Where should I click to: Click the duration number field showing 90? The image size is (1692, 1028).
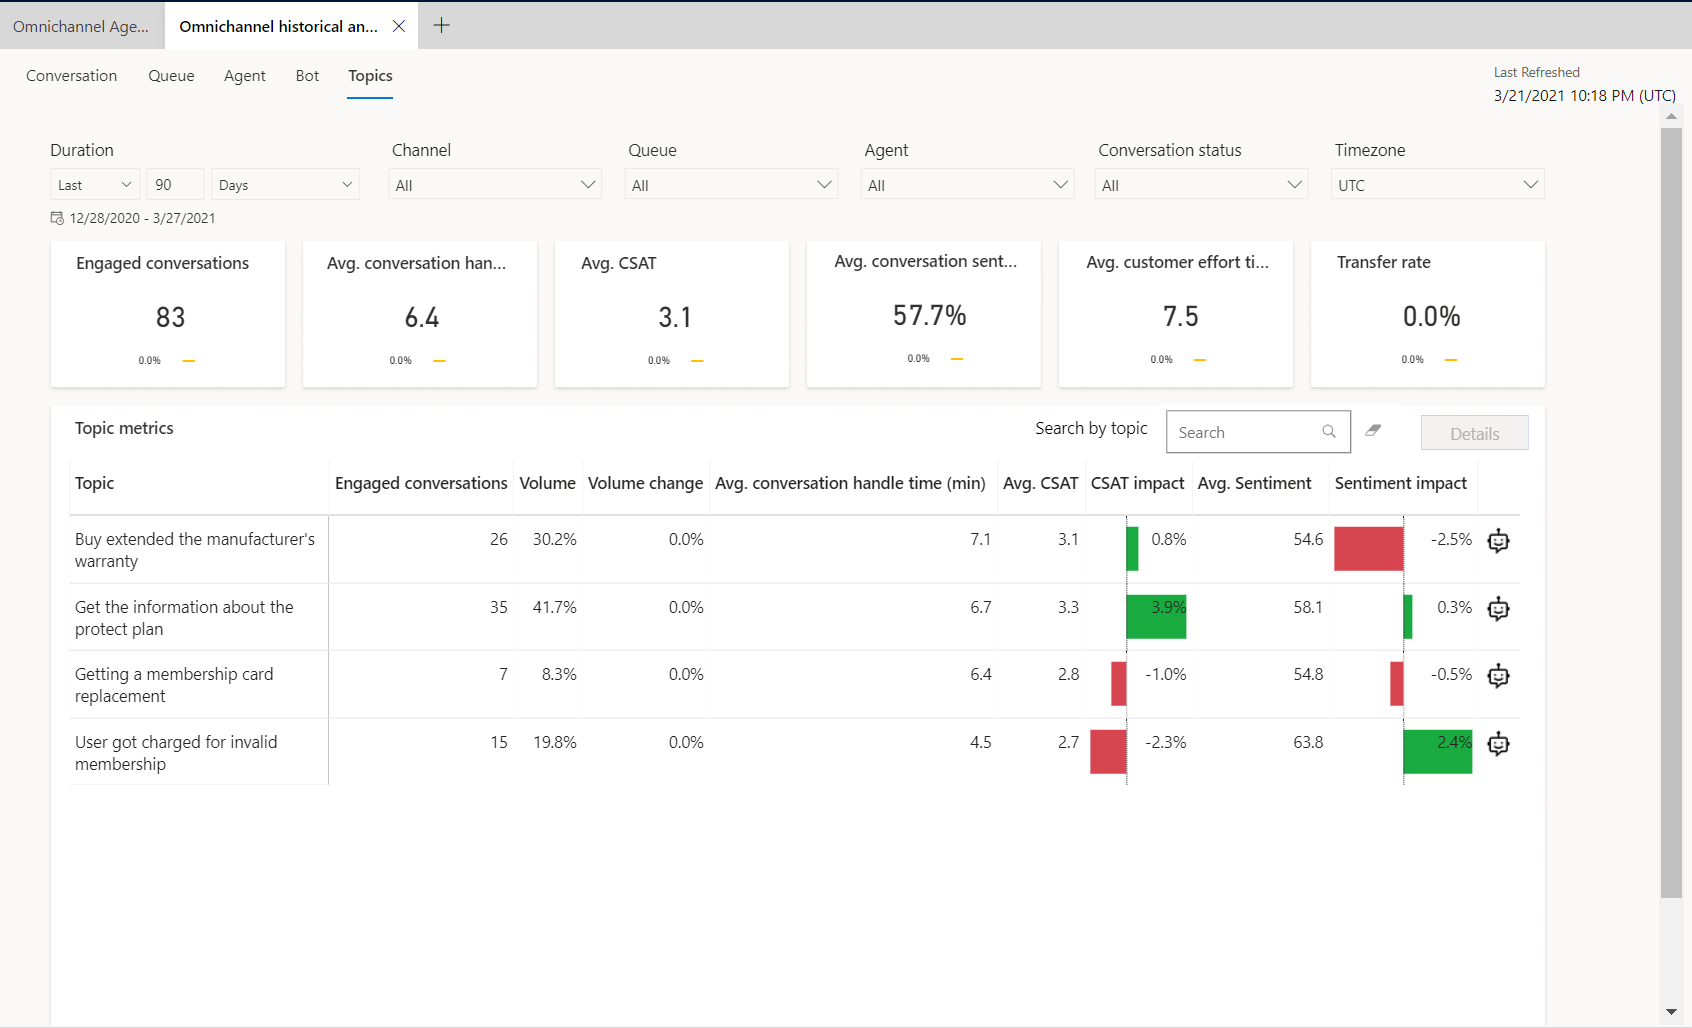pyautogui.click(x=175, y=185)
